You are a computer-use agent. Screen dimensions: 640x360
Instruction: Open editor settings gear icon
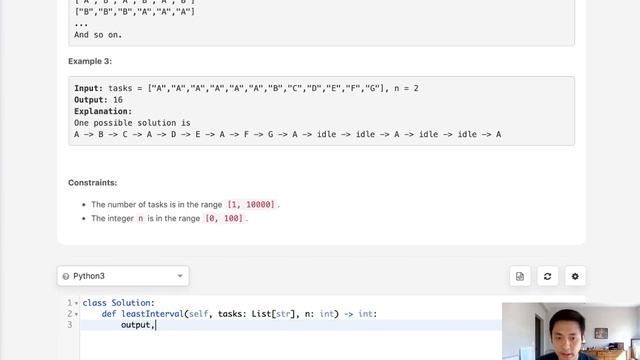575,276
